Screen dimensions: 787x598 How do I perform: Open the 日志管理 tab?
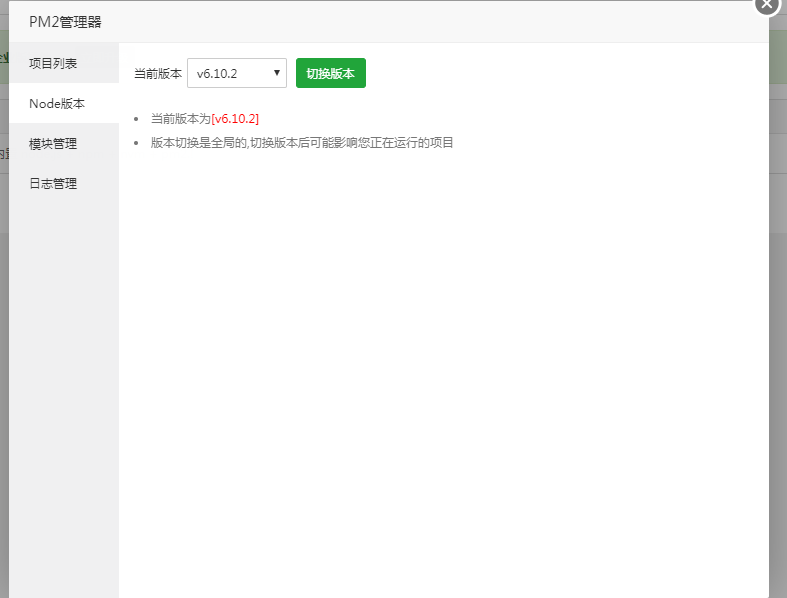click(64, 184)
